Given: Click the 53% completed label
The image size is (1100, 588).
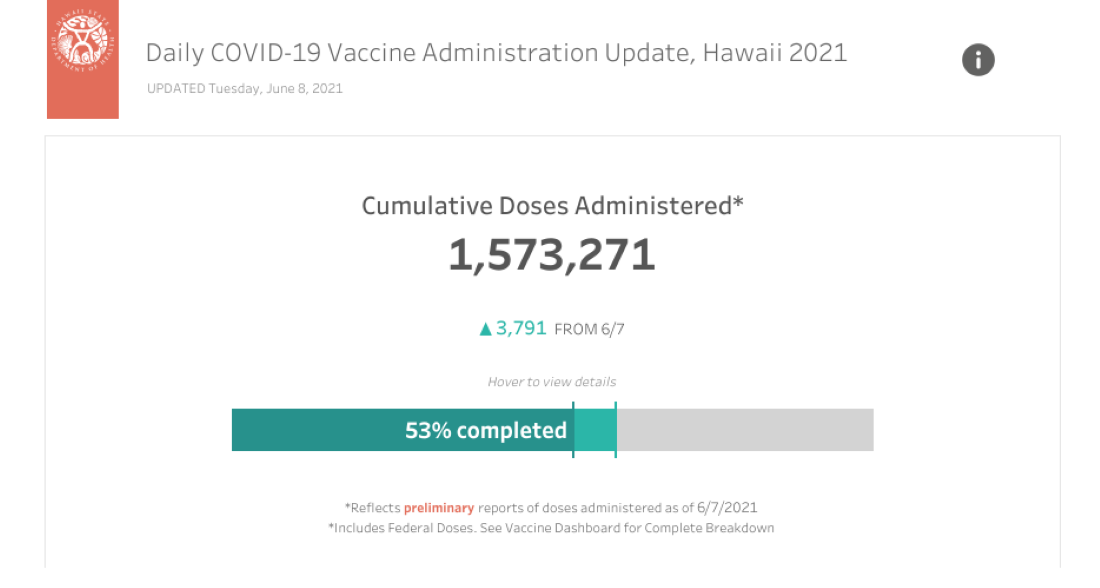Looking at the screenshot, I should (x=485, y=430).
